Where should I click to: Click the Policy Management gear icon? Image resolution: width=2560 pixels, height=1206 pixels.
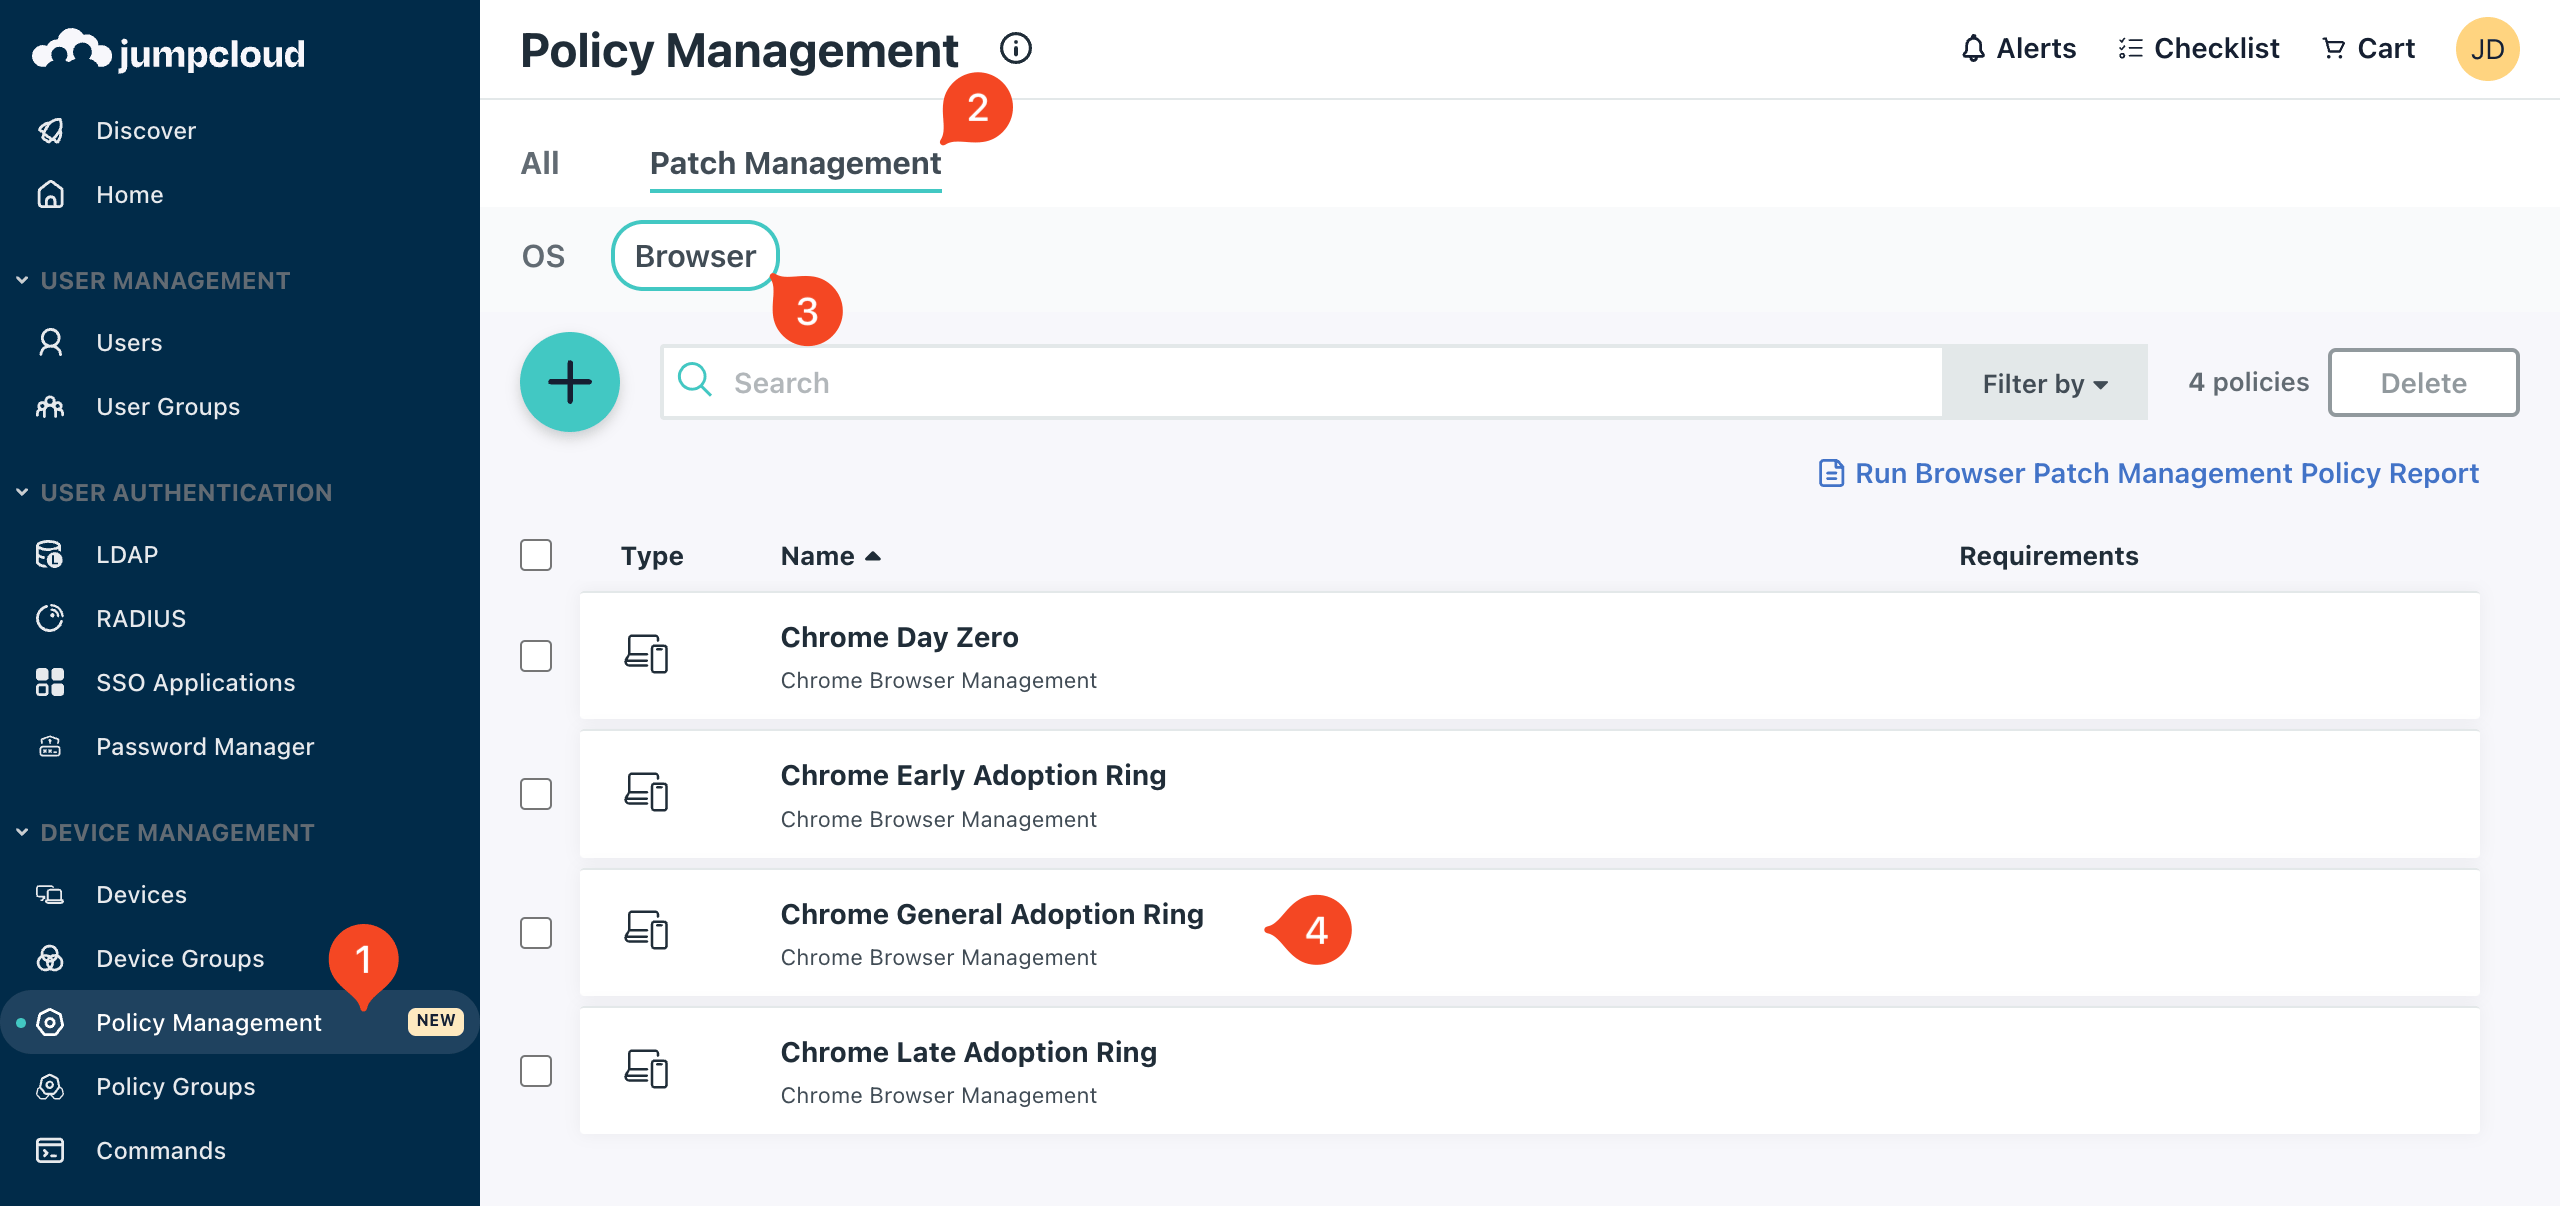pyautogui.click(x=50, y=1023)
